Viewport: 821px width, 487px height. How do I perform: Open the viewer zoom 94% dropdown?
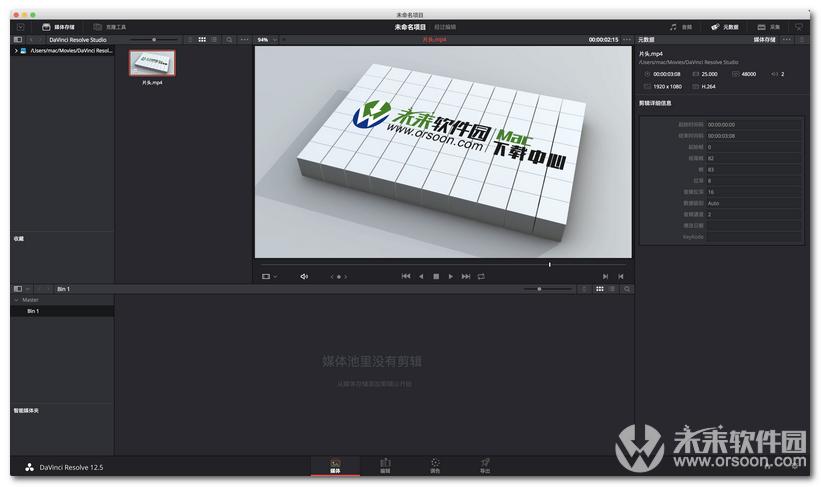[267, 39]
